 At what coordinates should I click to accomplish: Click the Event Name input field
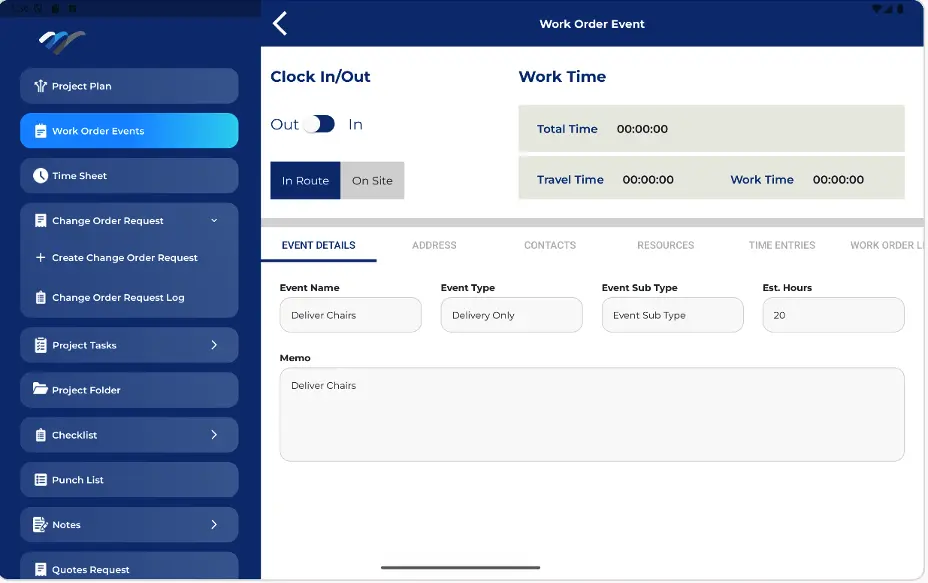pyautogui.click(x=350, y=315)
